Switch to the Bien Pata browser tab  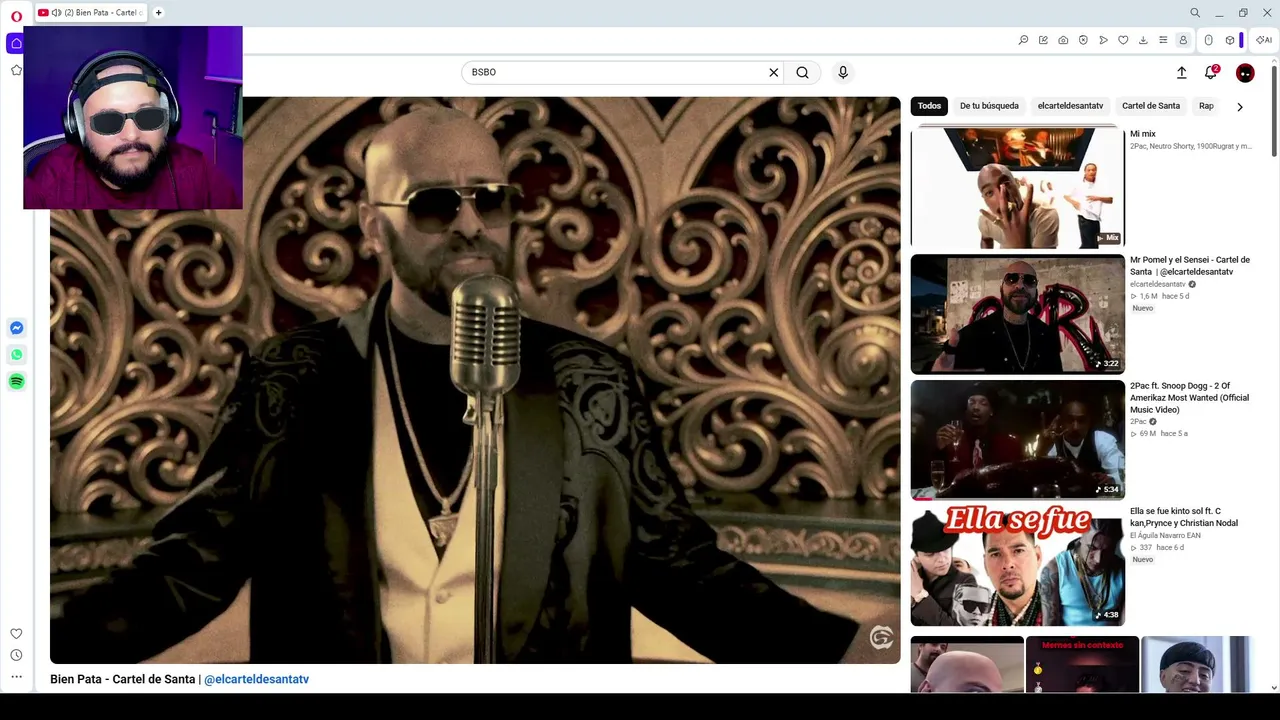[92, 13]
